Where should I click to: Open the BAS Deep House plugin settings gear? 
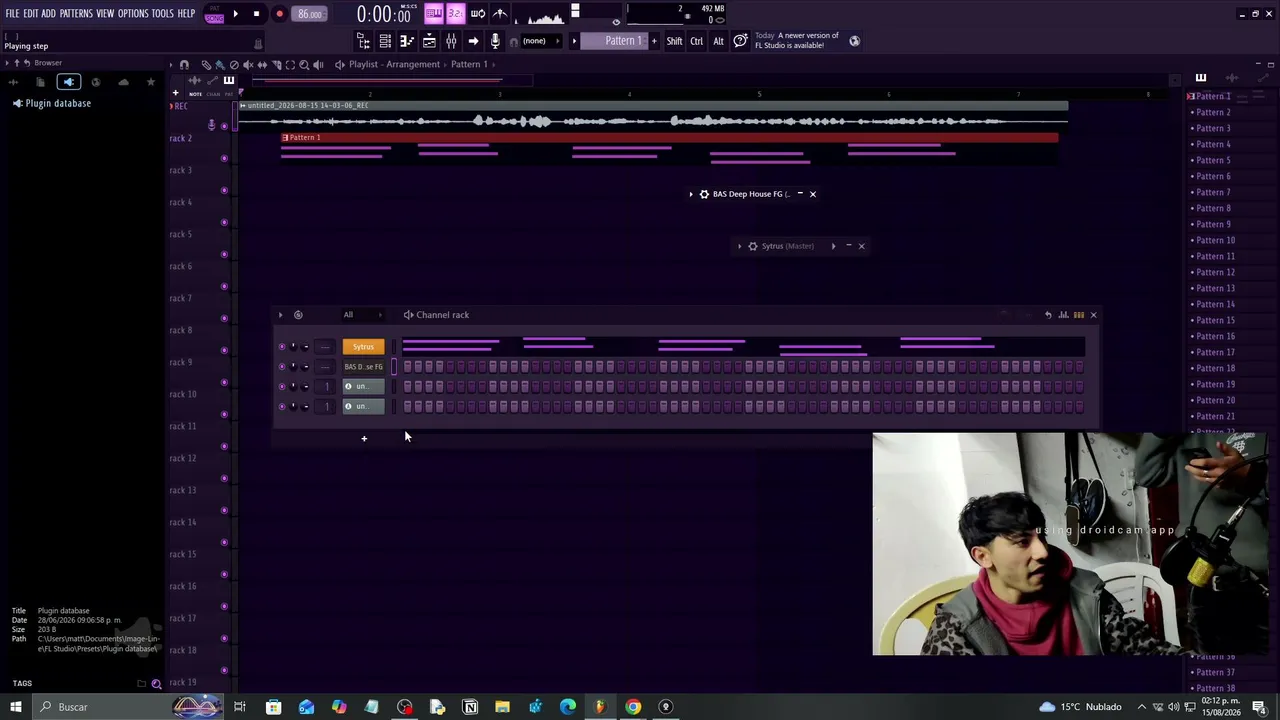tap(704, 194)
